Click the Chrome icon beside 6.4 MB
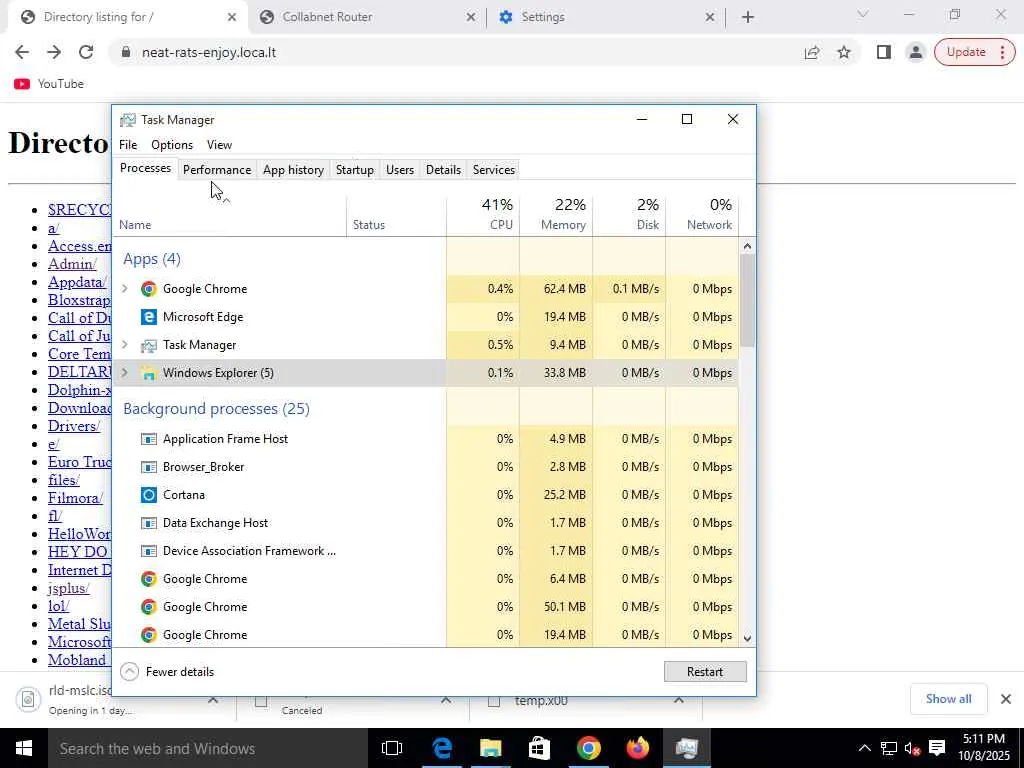The height and width of the screenshot is (768, 1024). pos(149,579)
